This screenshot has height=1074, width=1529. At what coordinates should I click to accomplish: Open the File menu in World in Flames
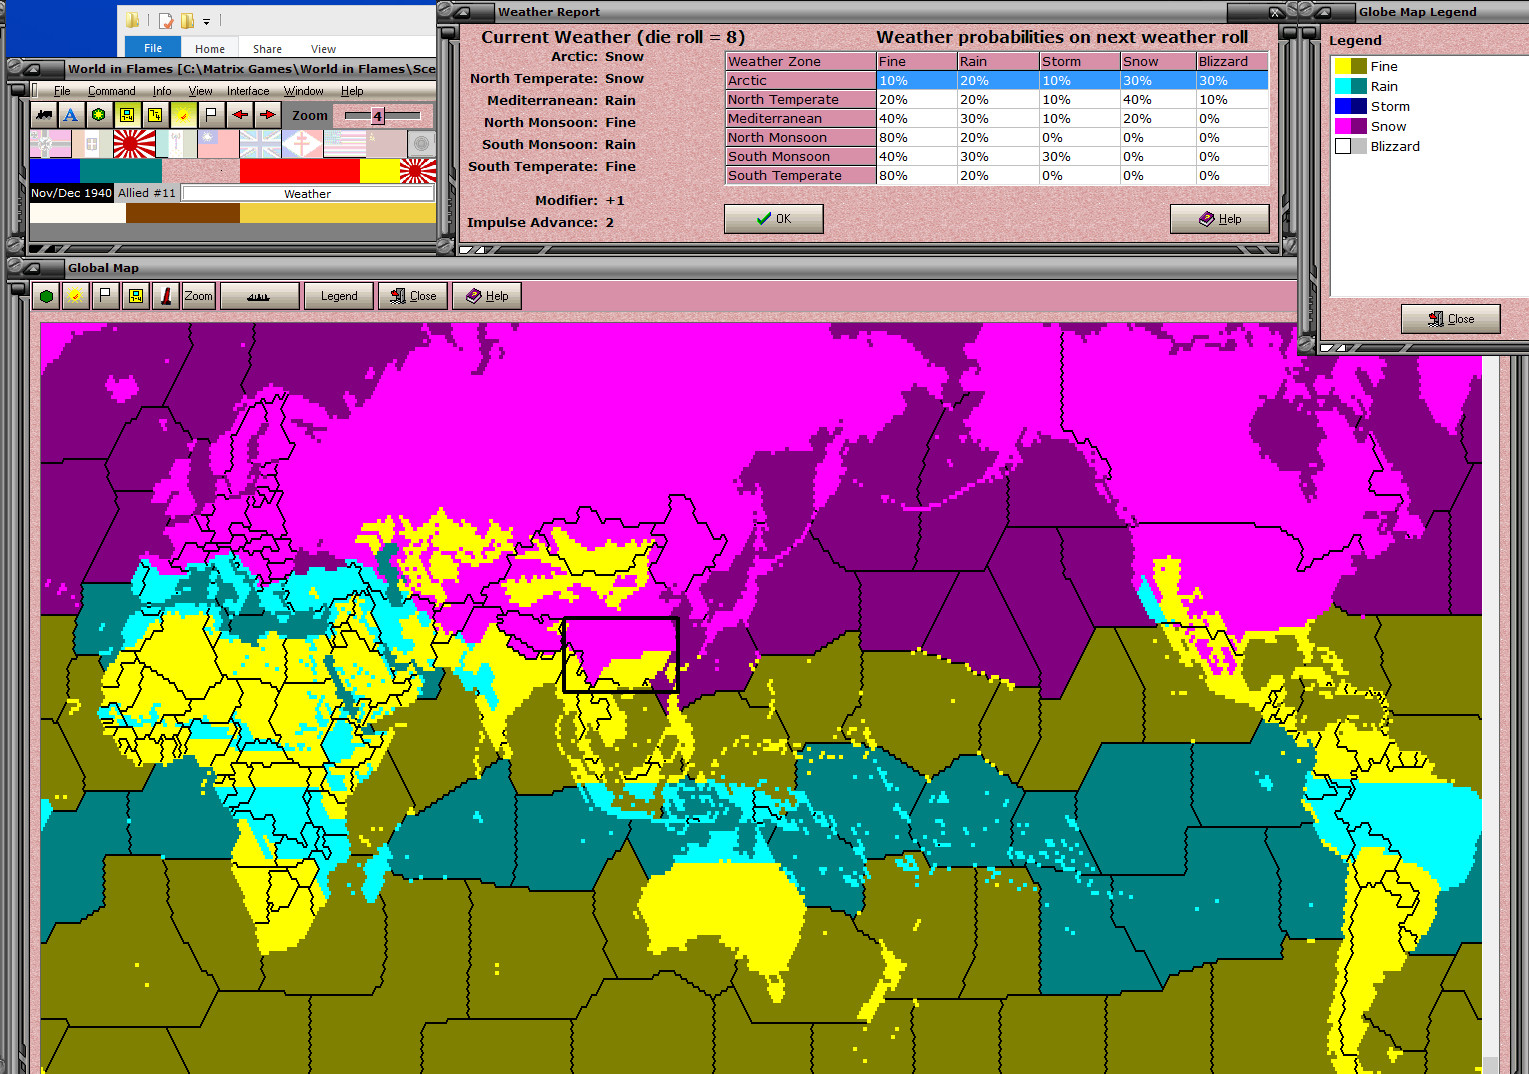tap(62, 91)
